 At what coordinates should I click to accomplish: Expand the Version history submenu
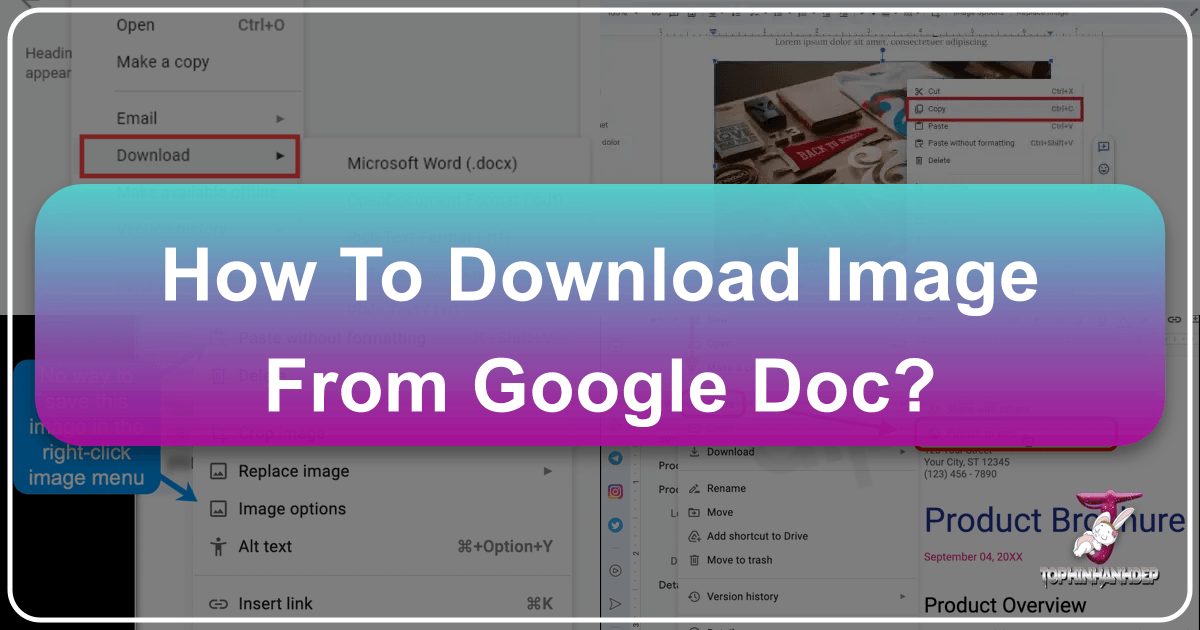tap(903, 597)
